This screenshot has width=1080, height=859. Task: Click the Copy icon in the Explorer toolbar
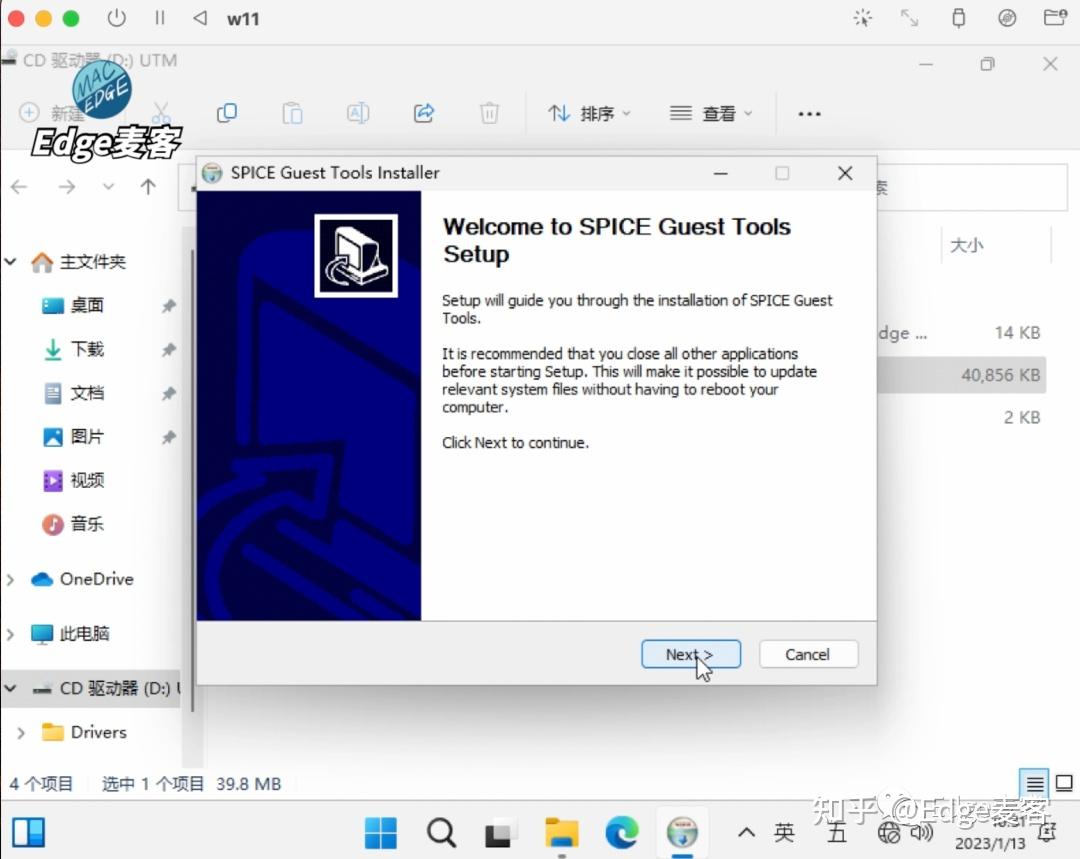coord(227,113)
